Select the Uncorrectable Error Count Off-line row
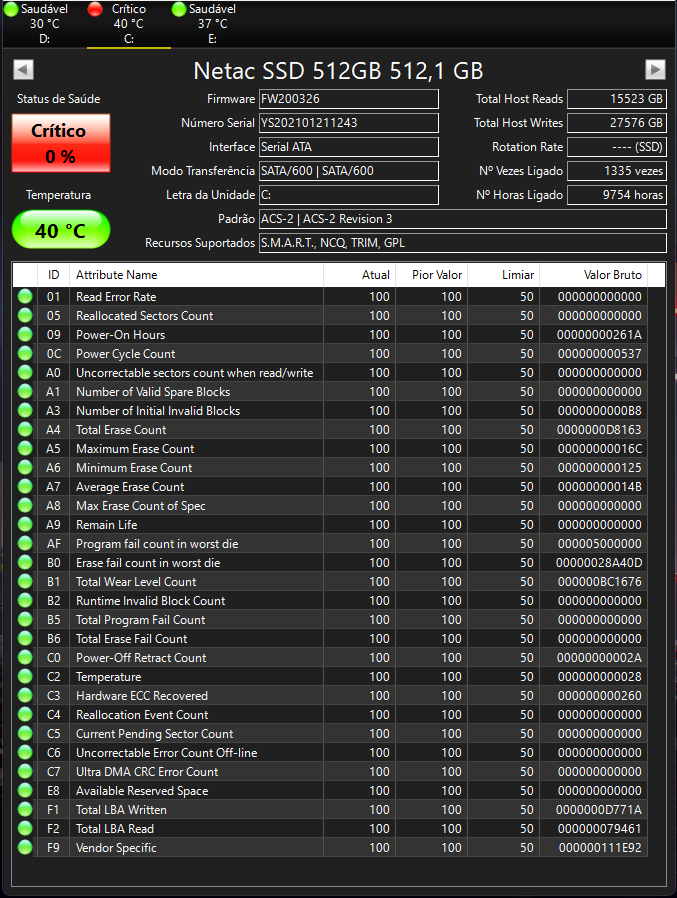The image size is (677, 898). pyautogui.click(x=330, y=753)
